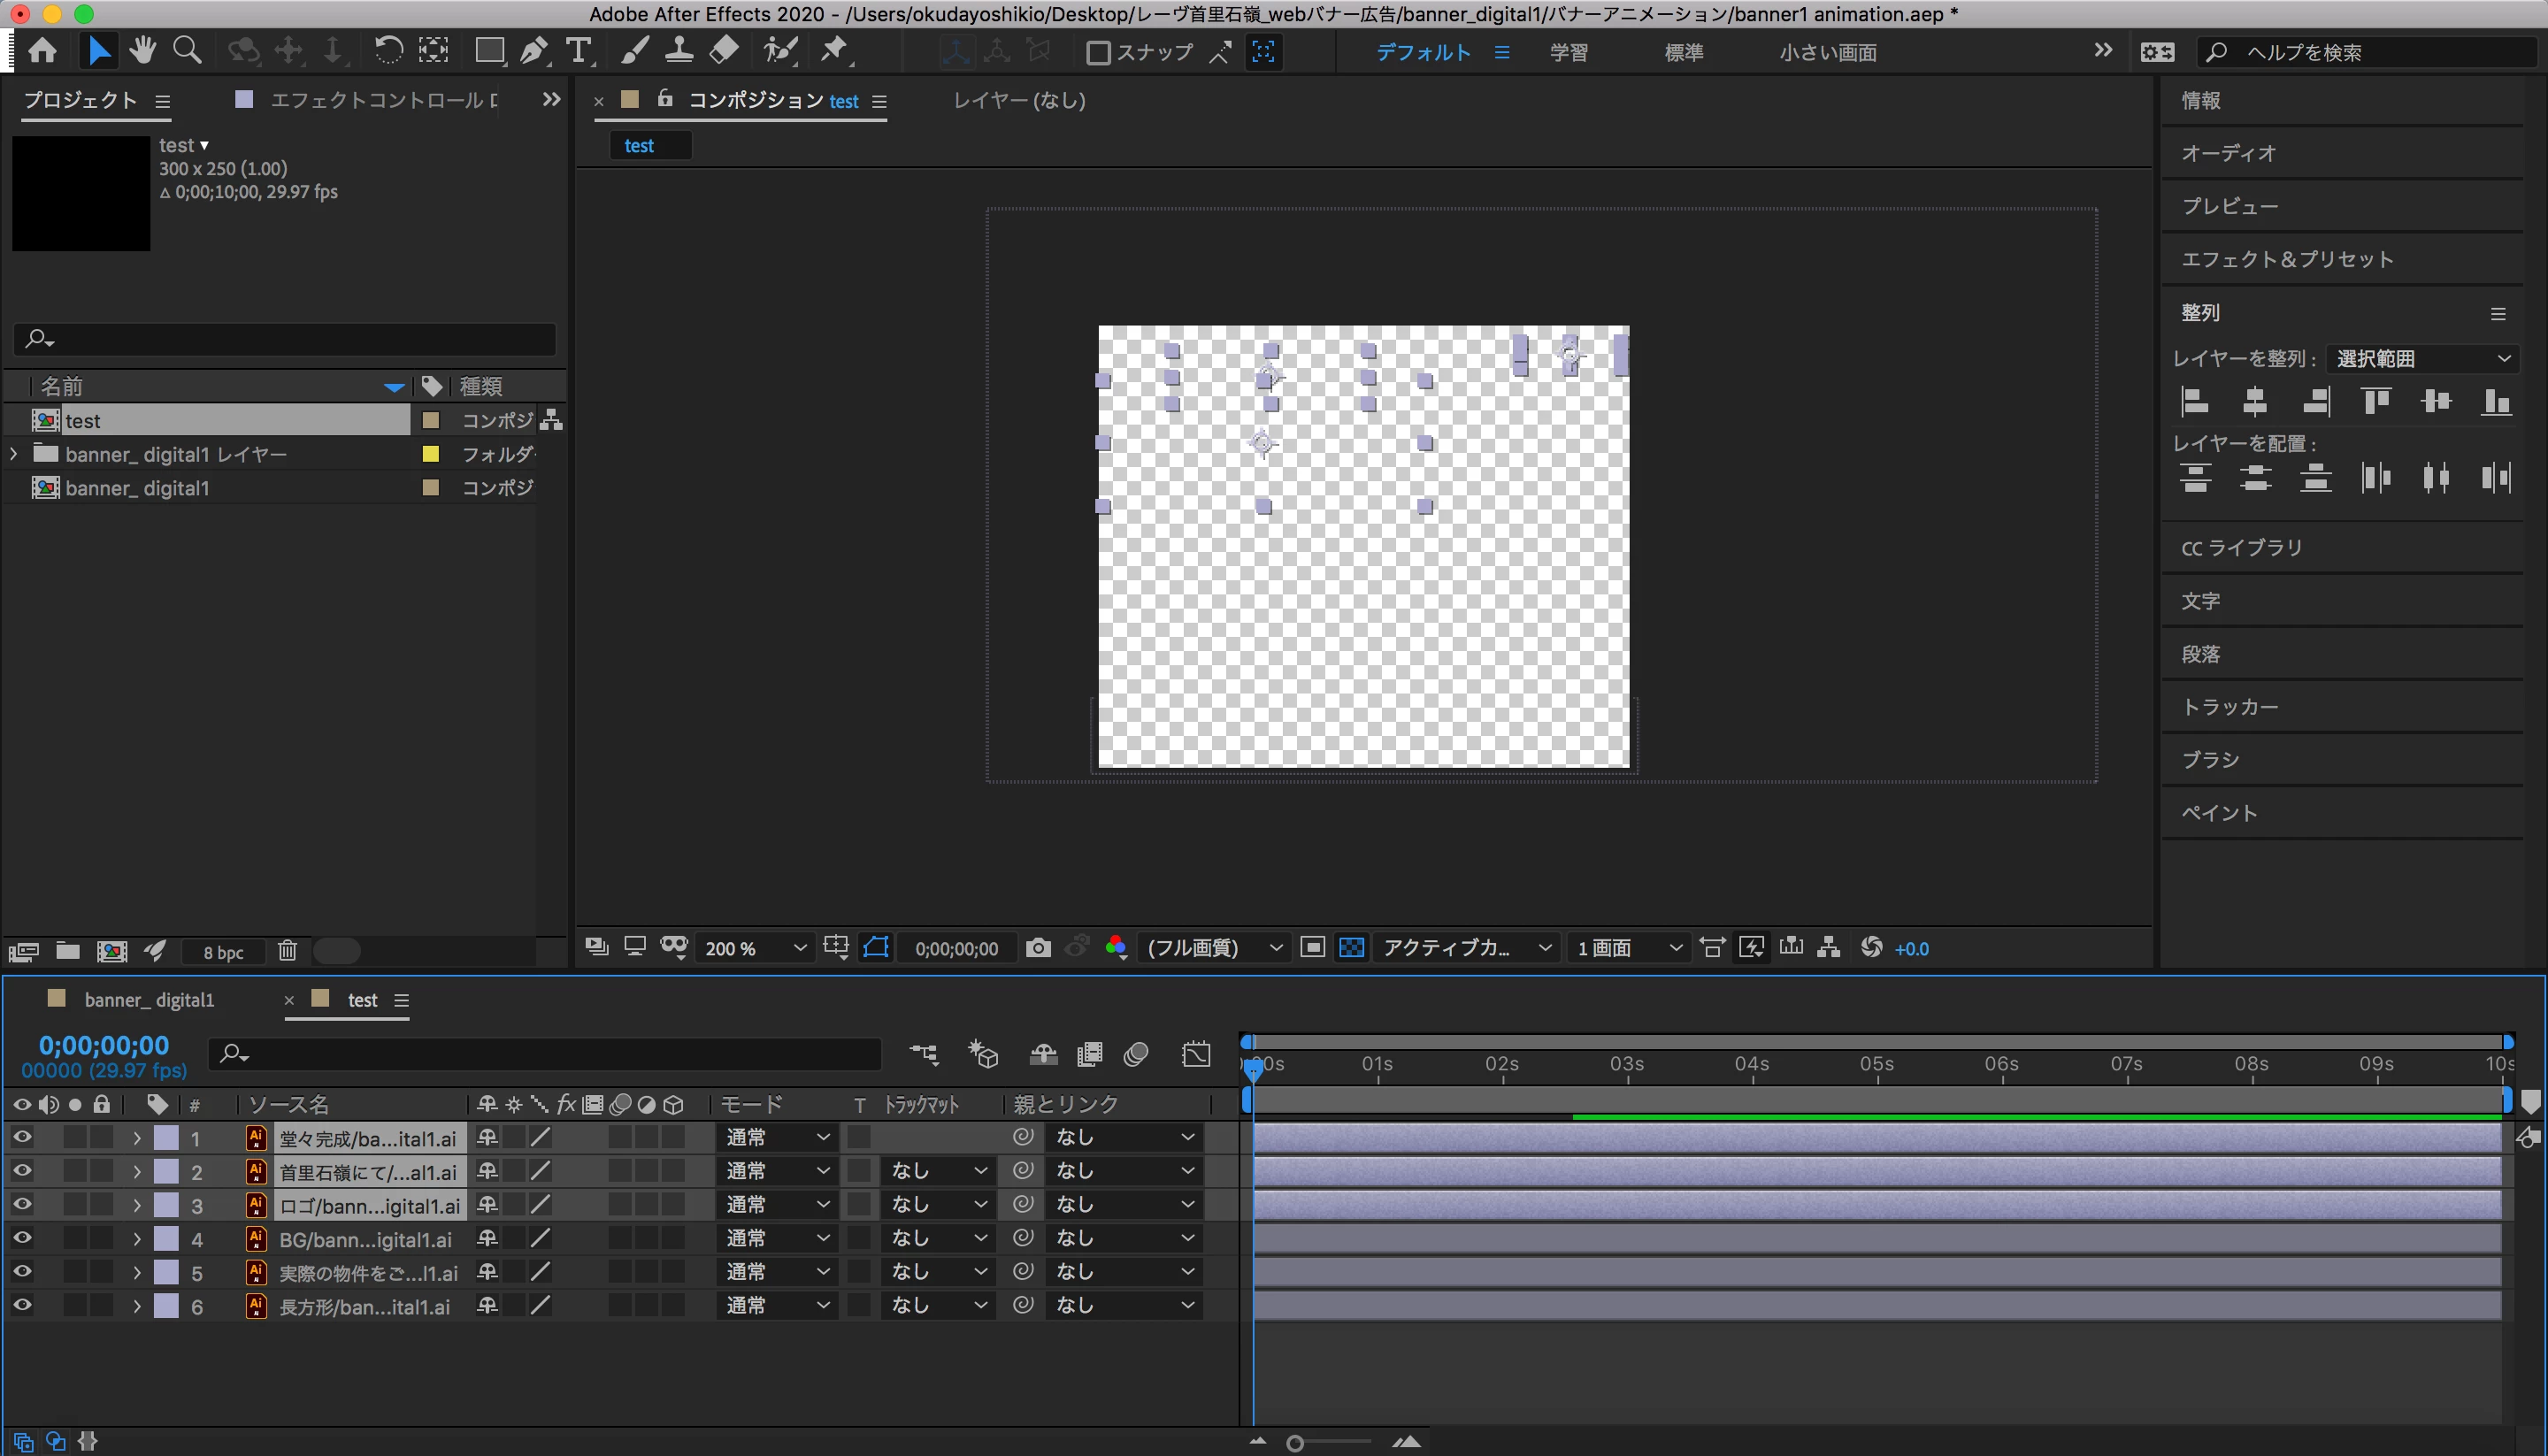The image size is (2548, 1456).
Task: Switch to banner_digital1 timeline tab
Action: tap(149, 1000)
